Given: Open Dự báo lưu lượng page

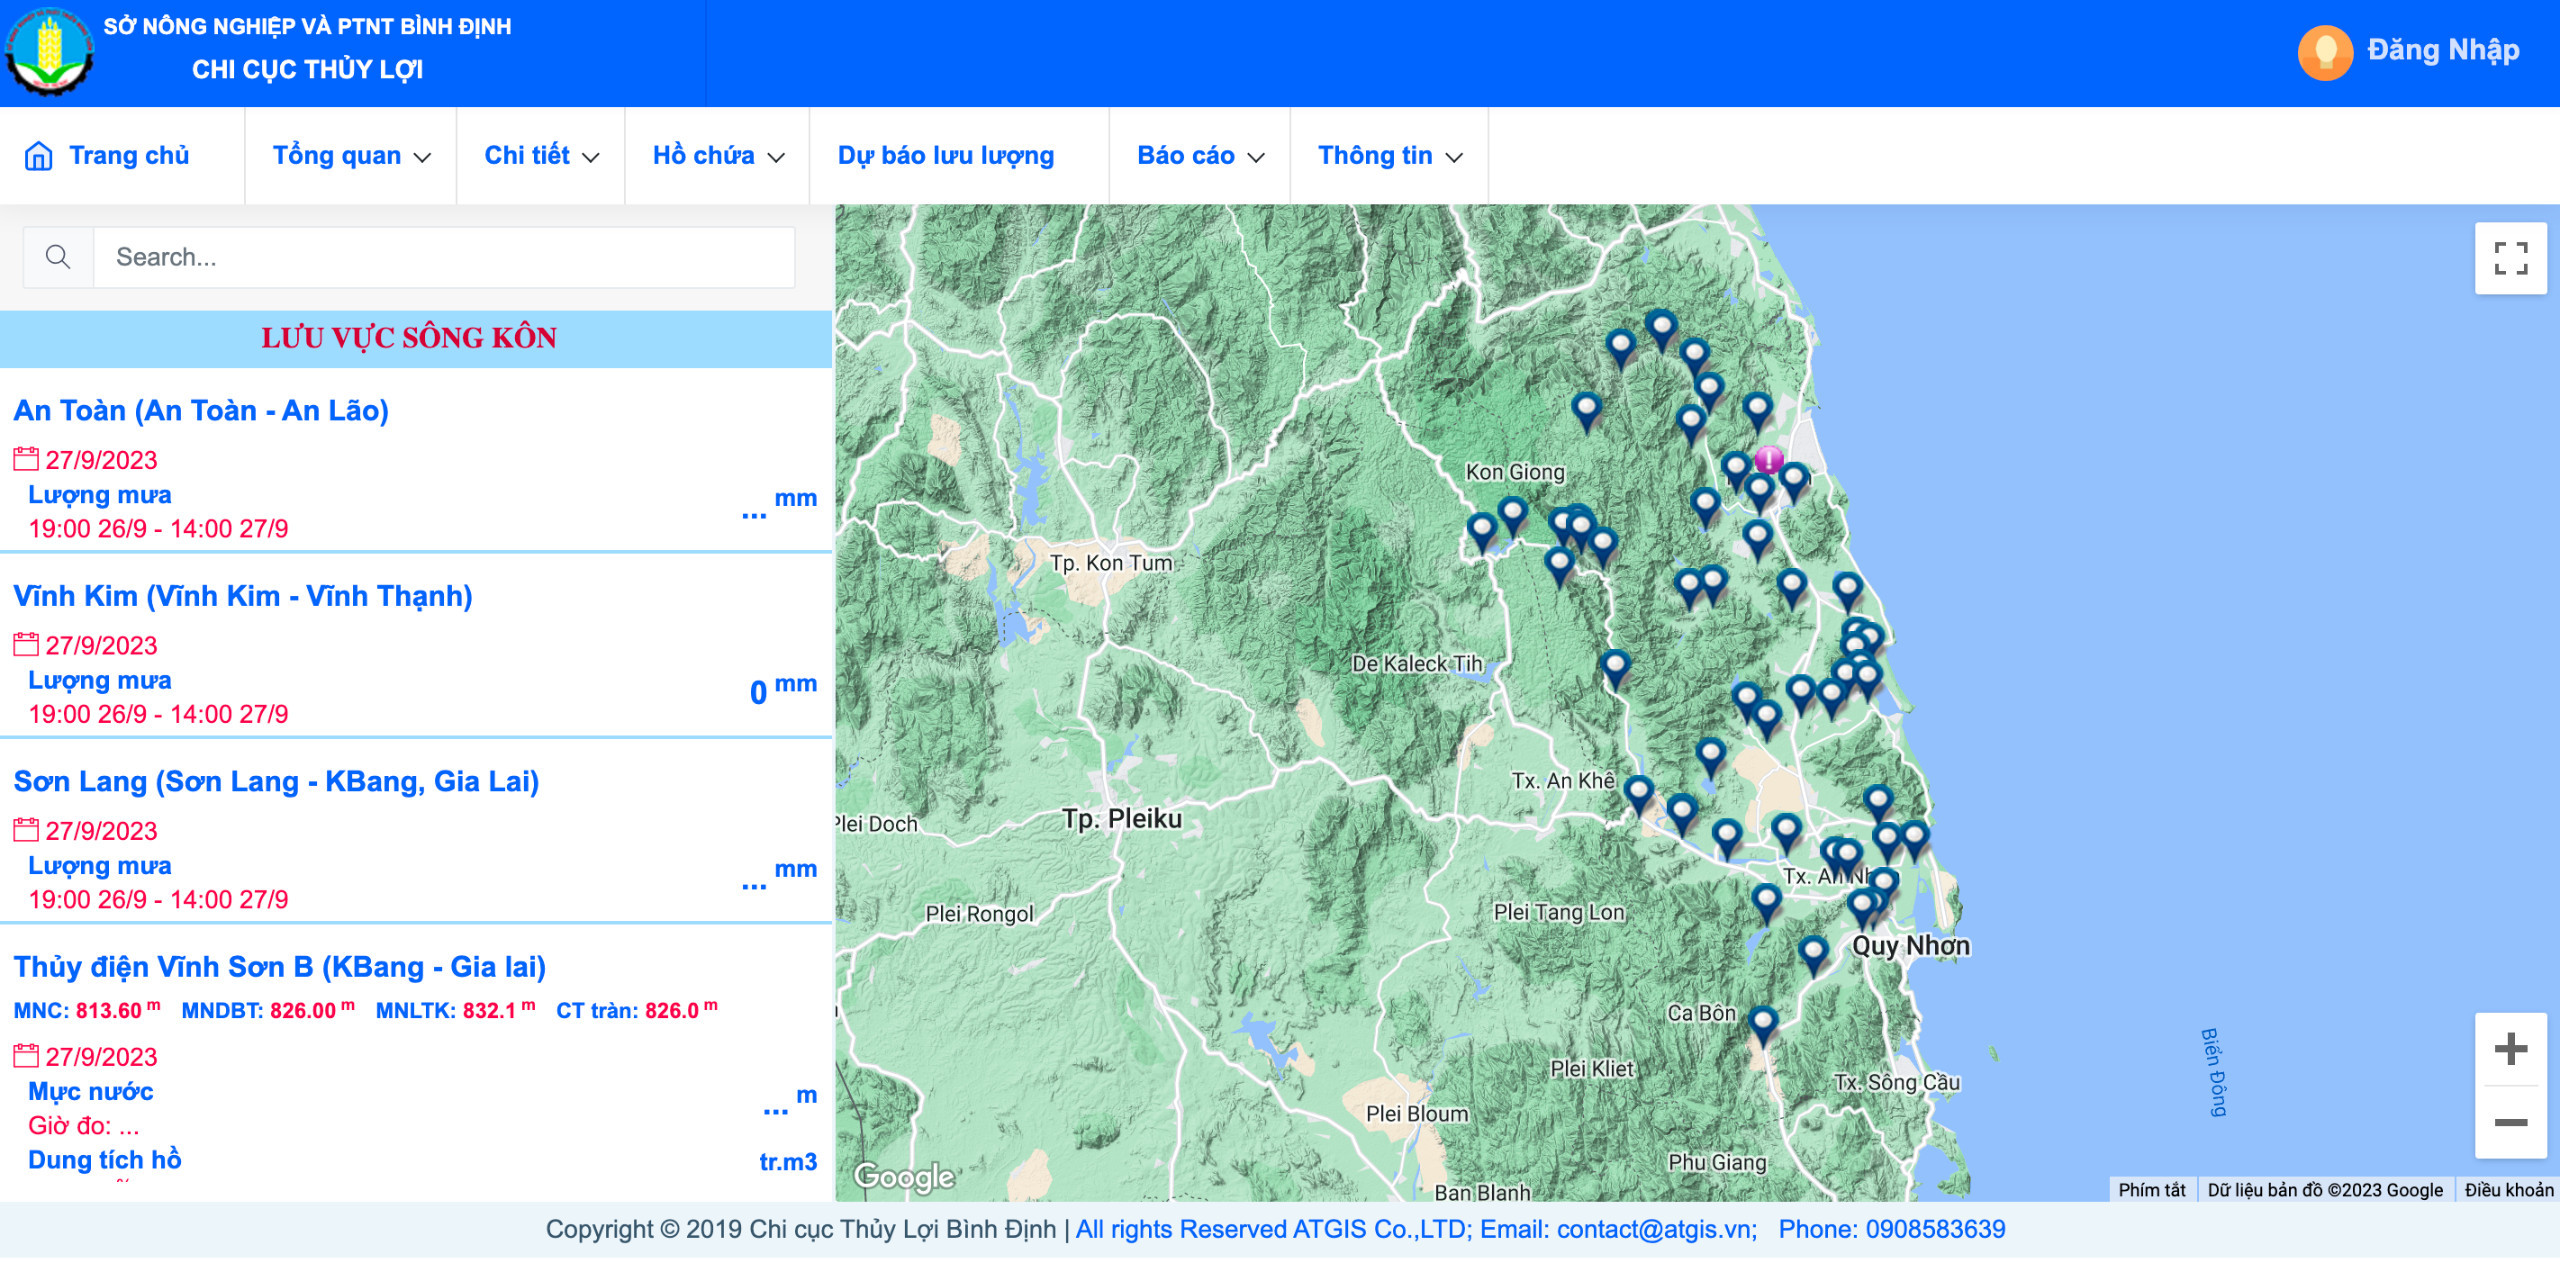Looking at the screenshot, I should [x=945, y=156].
